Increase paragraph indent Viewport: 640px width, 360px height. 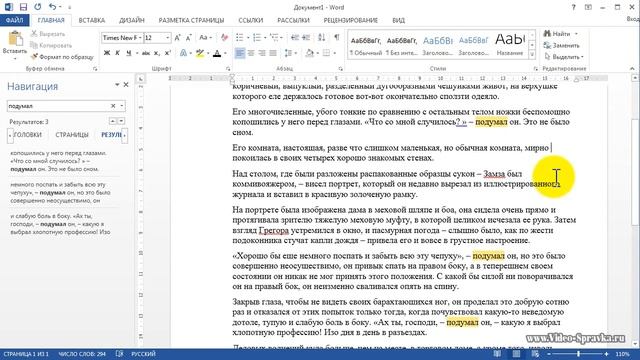(306, 38)
